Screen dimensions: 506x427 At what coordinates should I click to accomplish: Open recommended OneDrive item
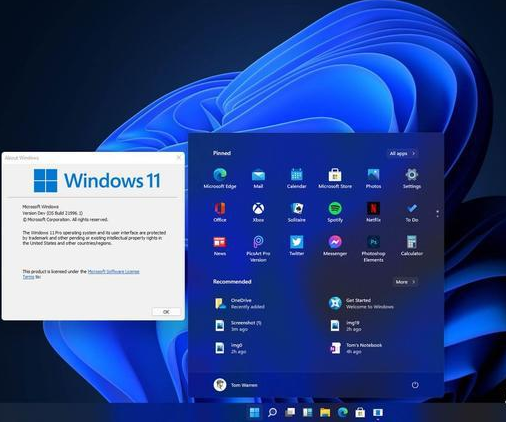240,303
